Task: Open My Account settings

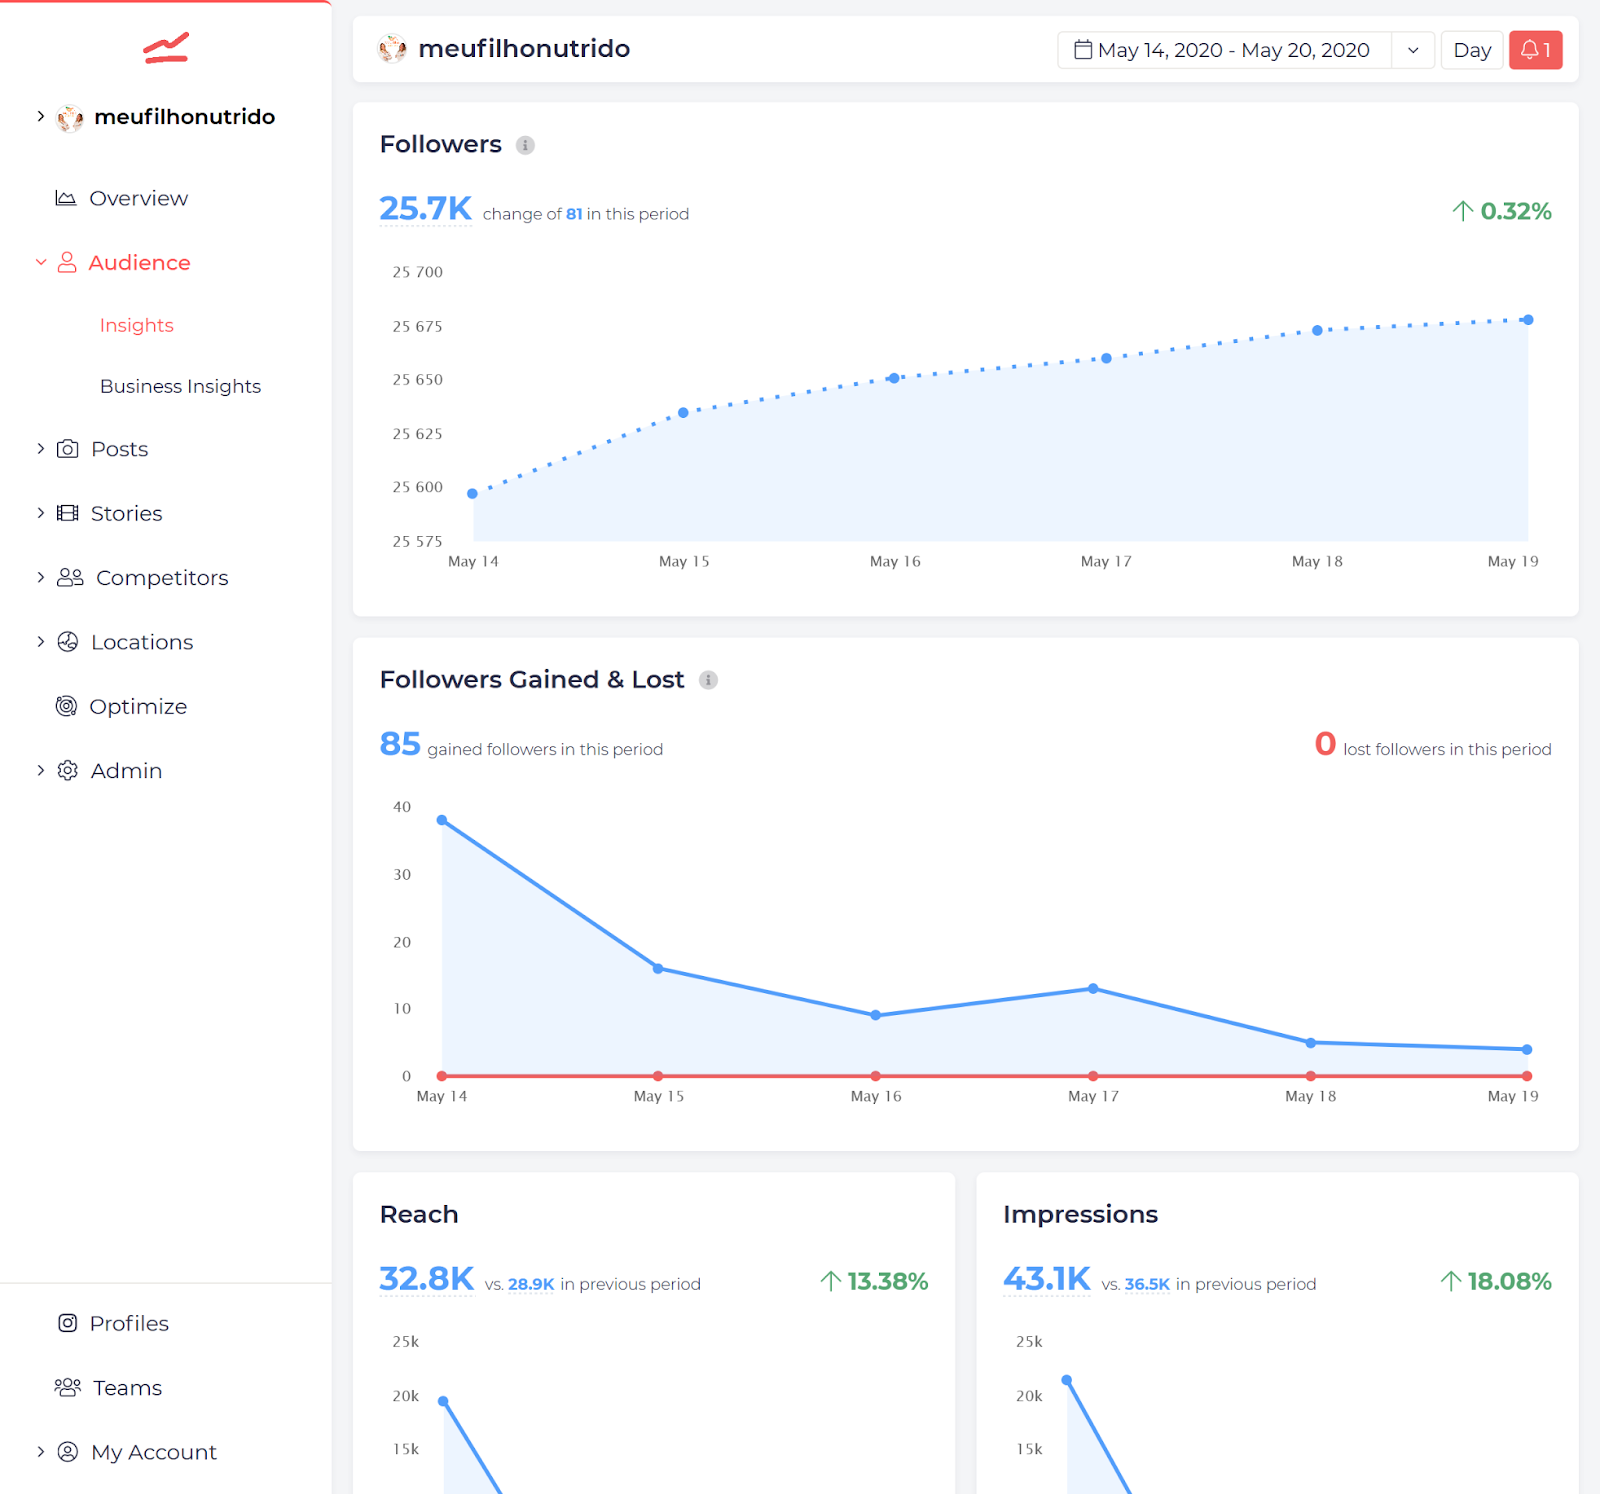Action: tap(154, 1451)
